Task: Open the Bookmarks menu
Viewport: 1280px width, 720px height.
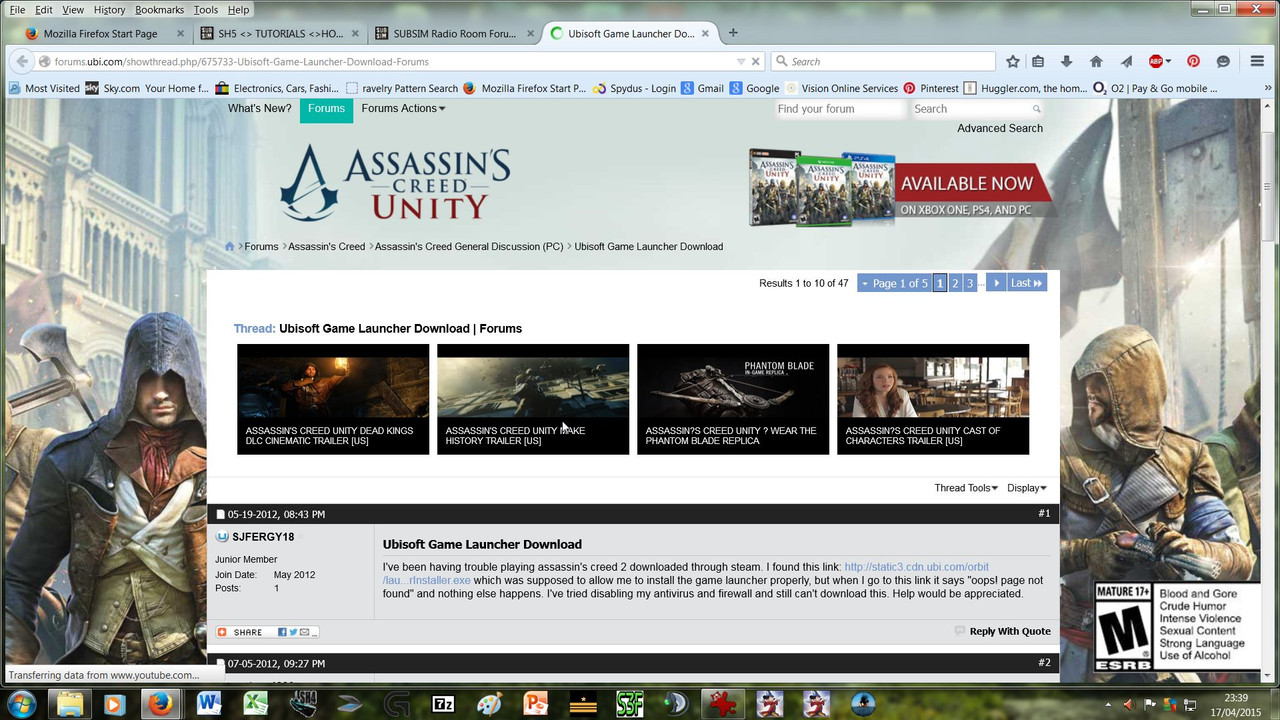Action: coord(160,9)
